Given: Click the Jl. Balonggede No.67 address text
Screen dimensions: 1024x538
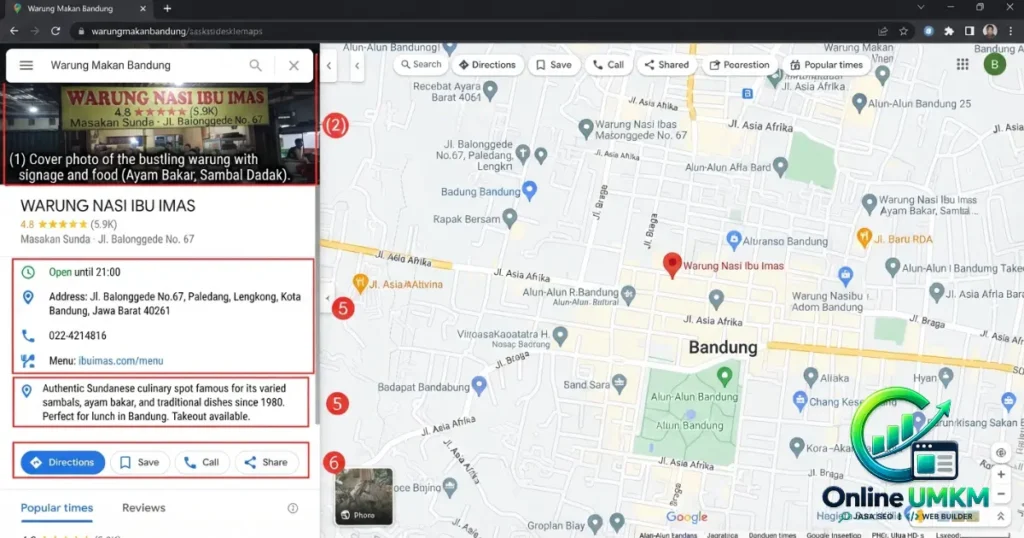Looking at the screenshot, I should pos(175,304).
